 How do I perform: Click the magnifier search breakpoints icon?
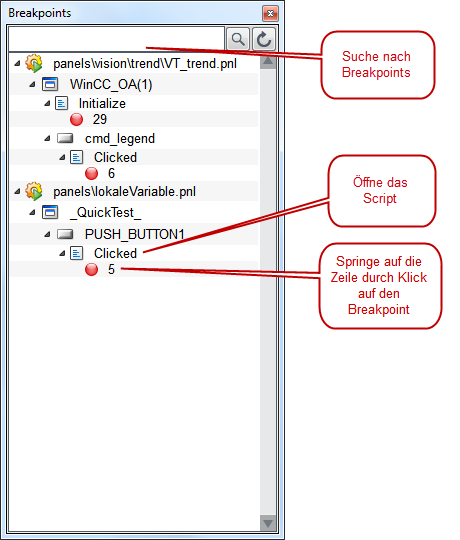[x=238, y=39]
